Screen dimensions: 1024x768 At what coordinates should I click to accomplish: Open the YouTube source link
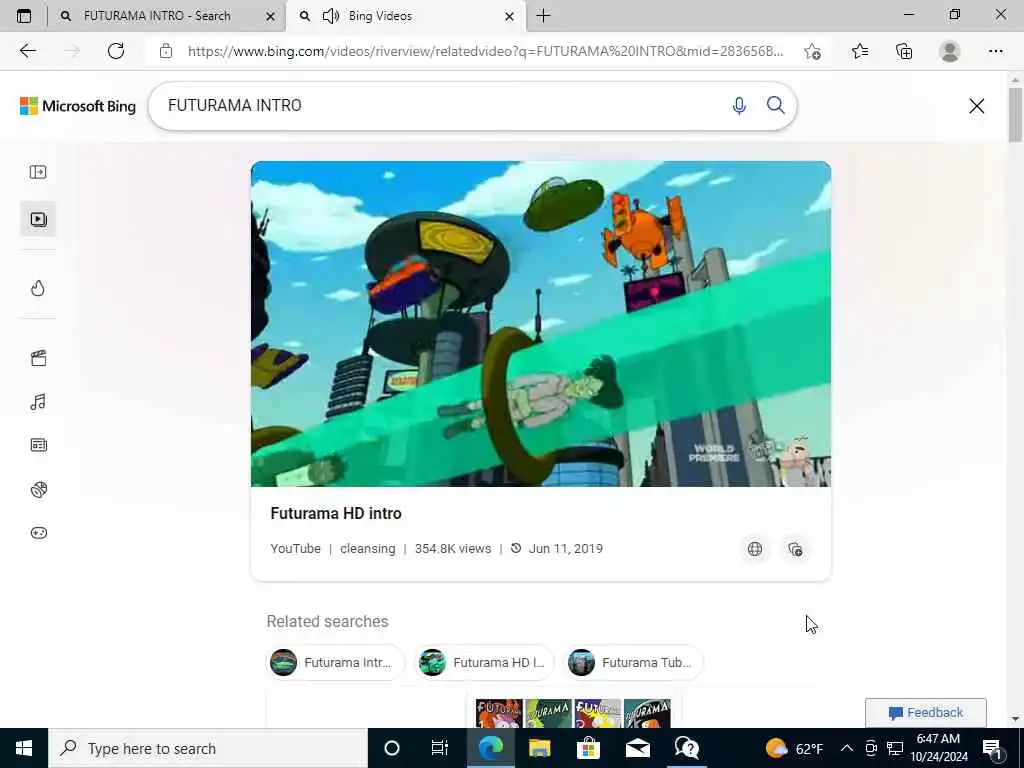[295, 549]
